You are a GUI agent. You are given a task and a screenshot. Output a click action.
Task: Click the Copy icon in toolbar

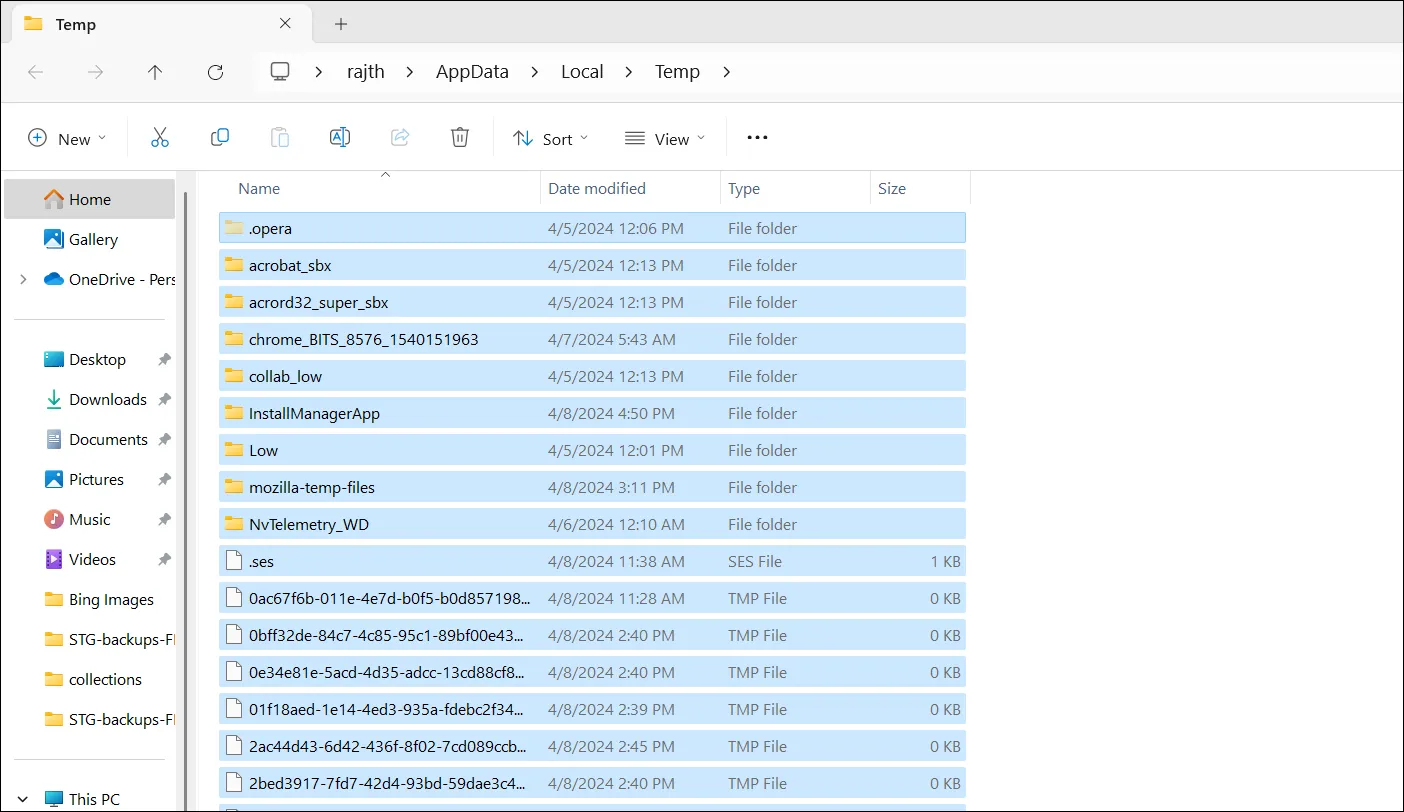tap(220, 138)
